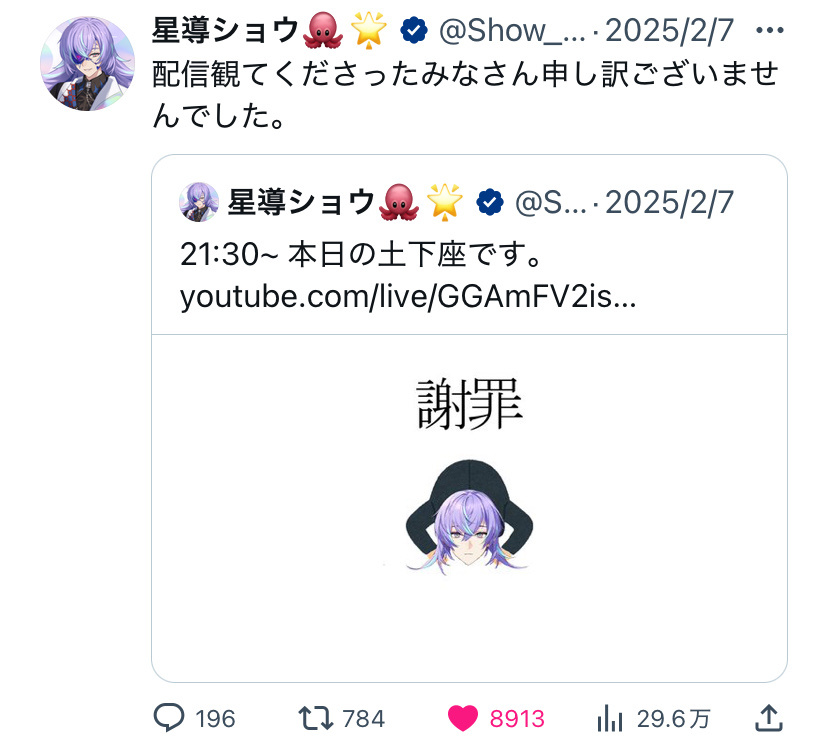Click the @Show_... handle

pyautogui.click(x=512, y=30)
